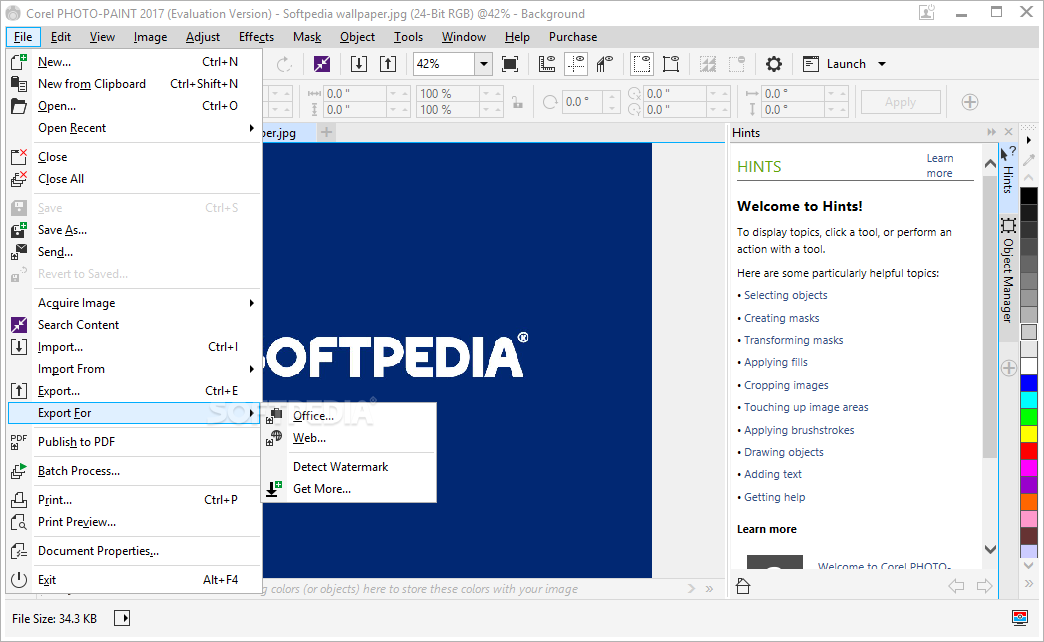This screenshot has height=642, width=1044.
Task: Click the Hints home icon
Action: pos(743,586)
